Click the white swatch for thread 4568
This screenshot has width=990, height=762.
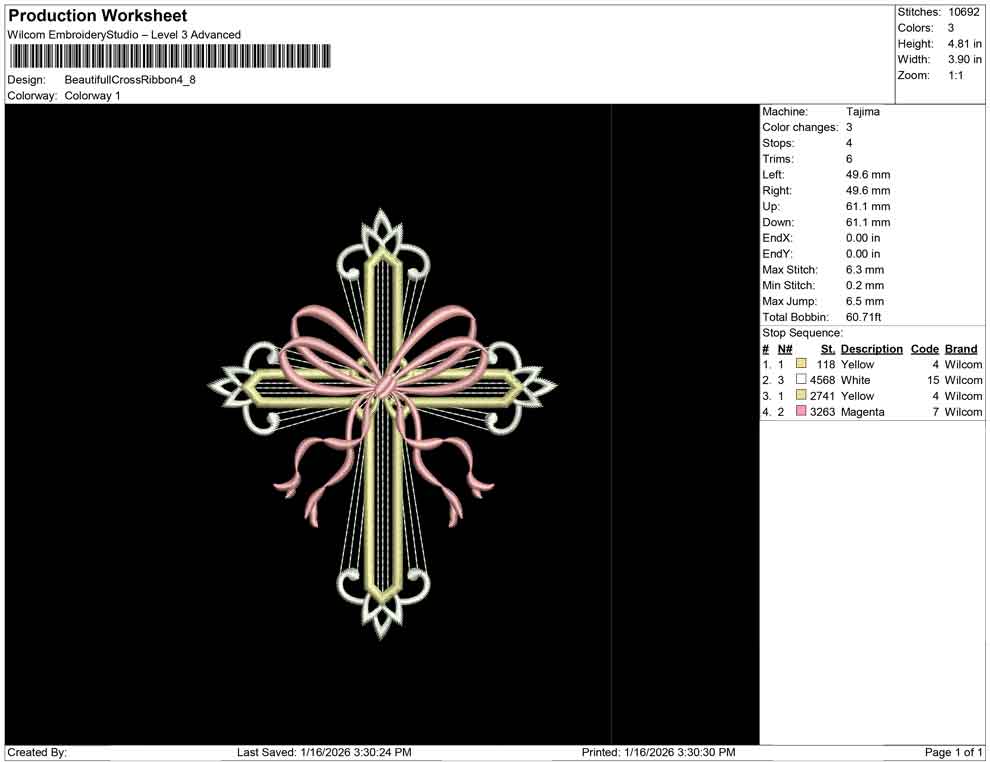click(x=799, y=380)
